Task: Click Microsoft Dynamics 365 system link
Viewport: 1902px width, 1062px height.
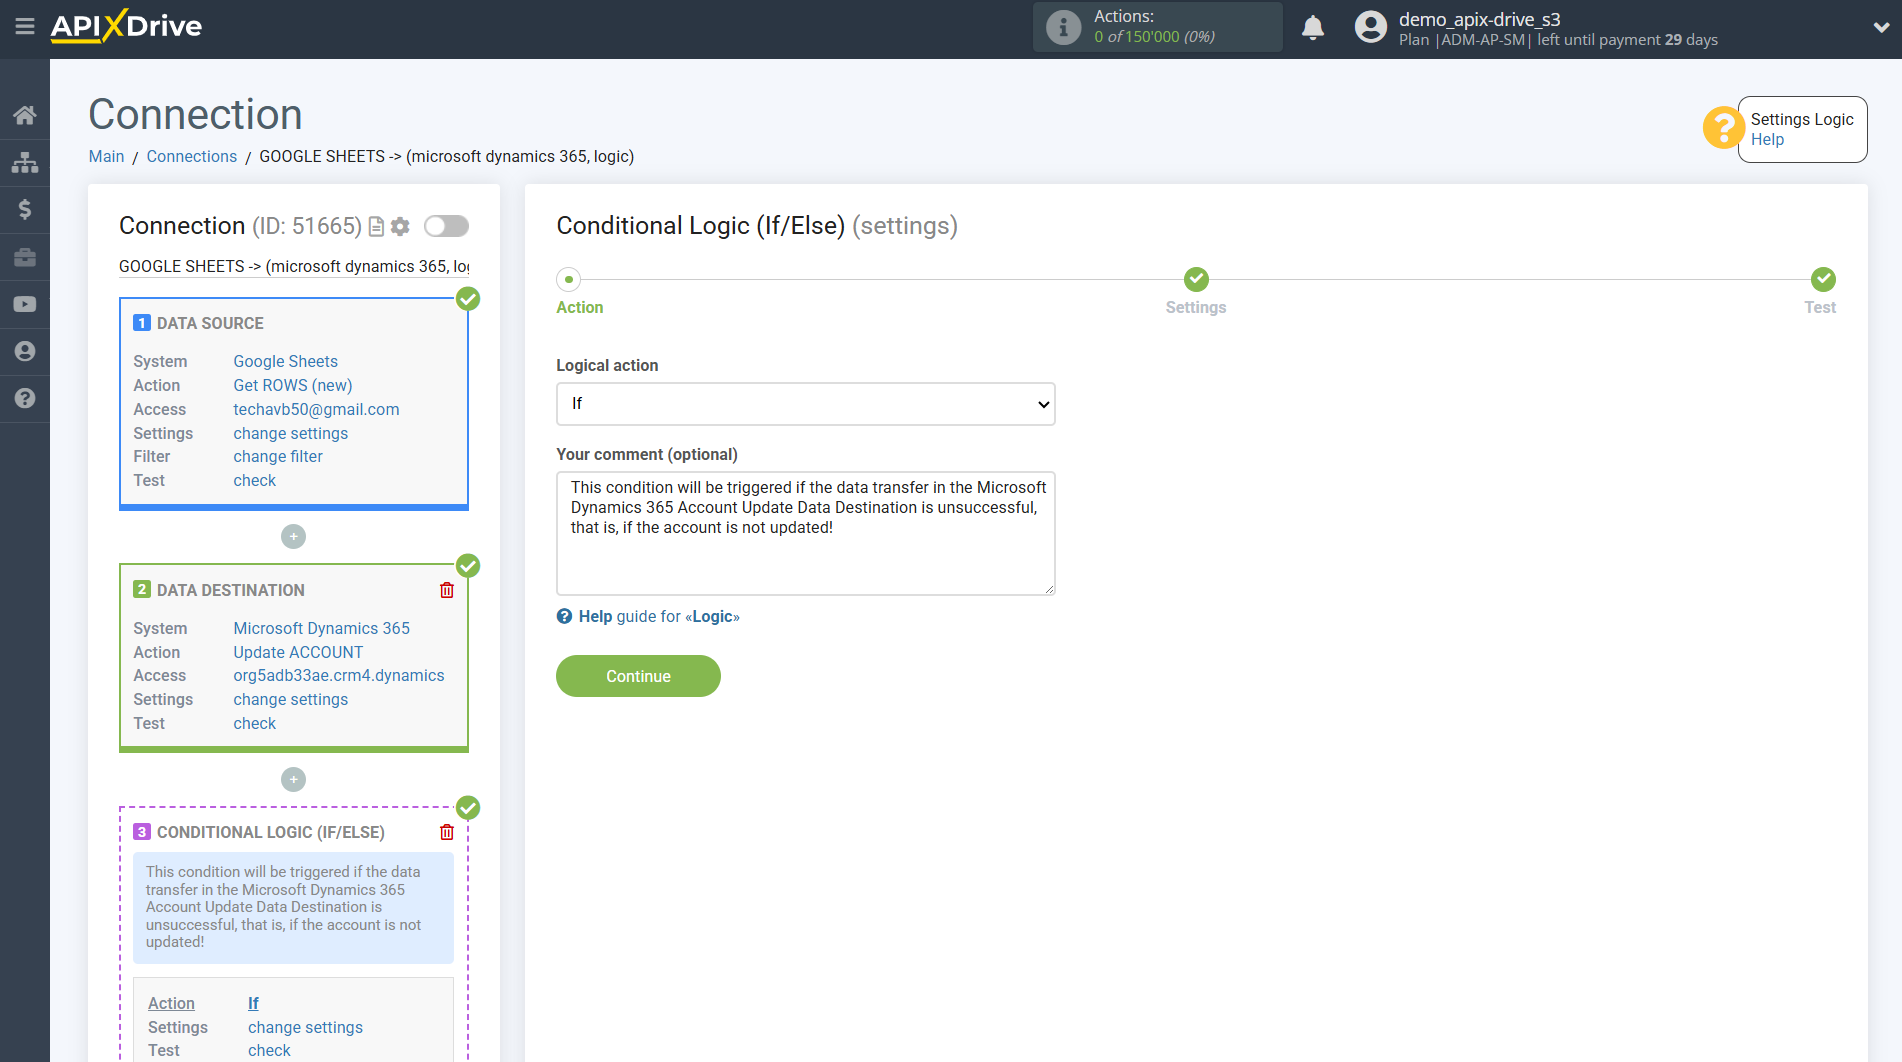Action: point(322,628)
